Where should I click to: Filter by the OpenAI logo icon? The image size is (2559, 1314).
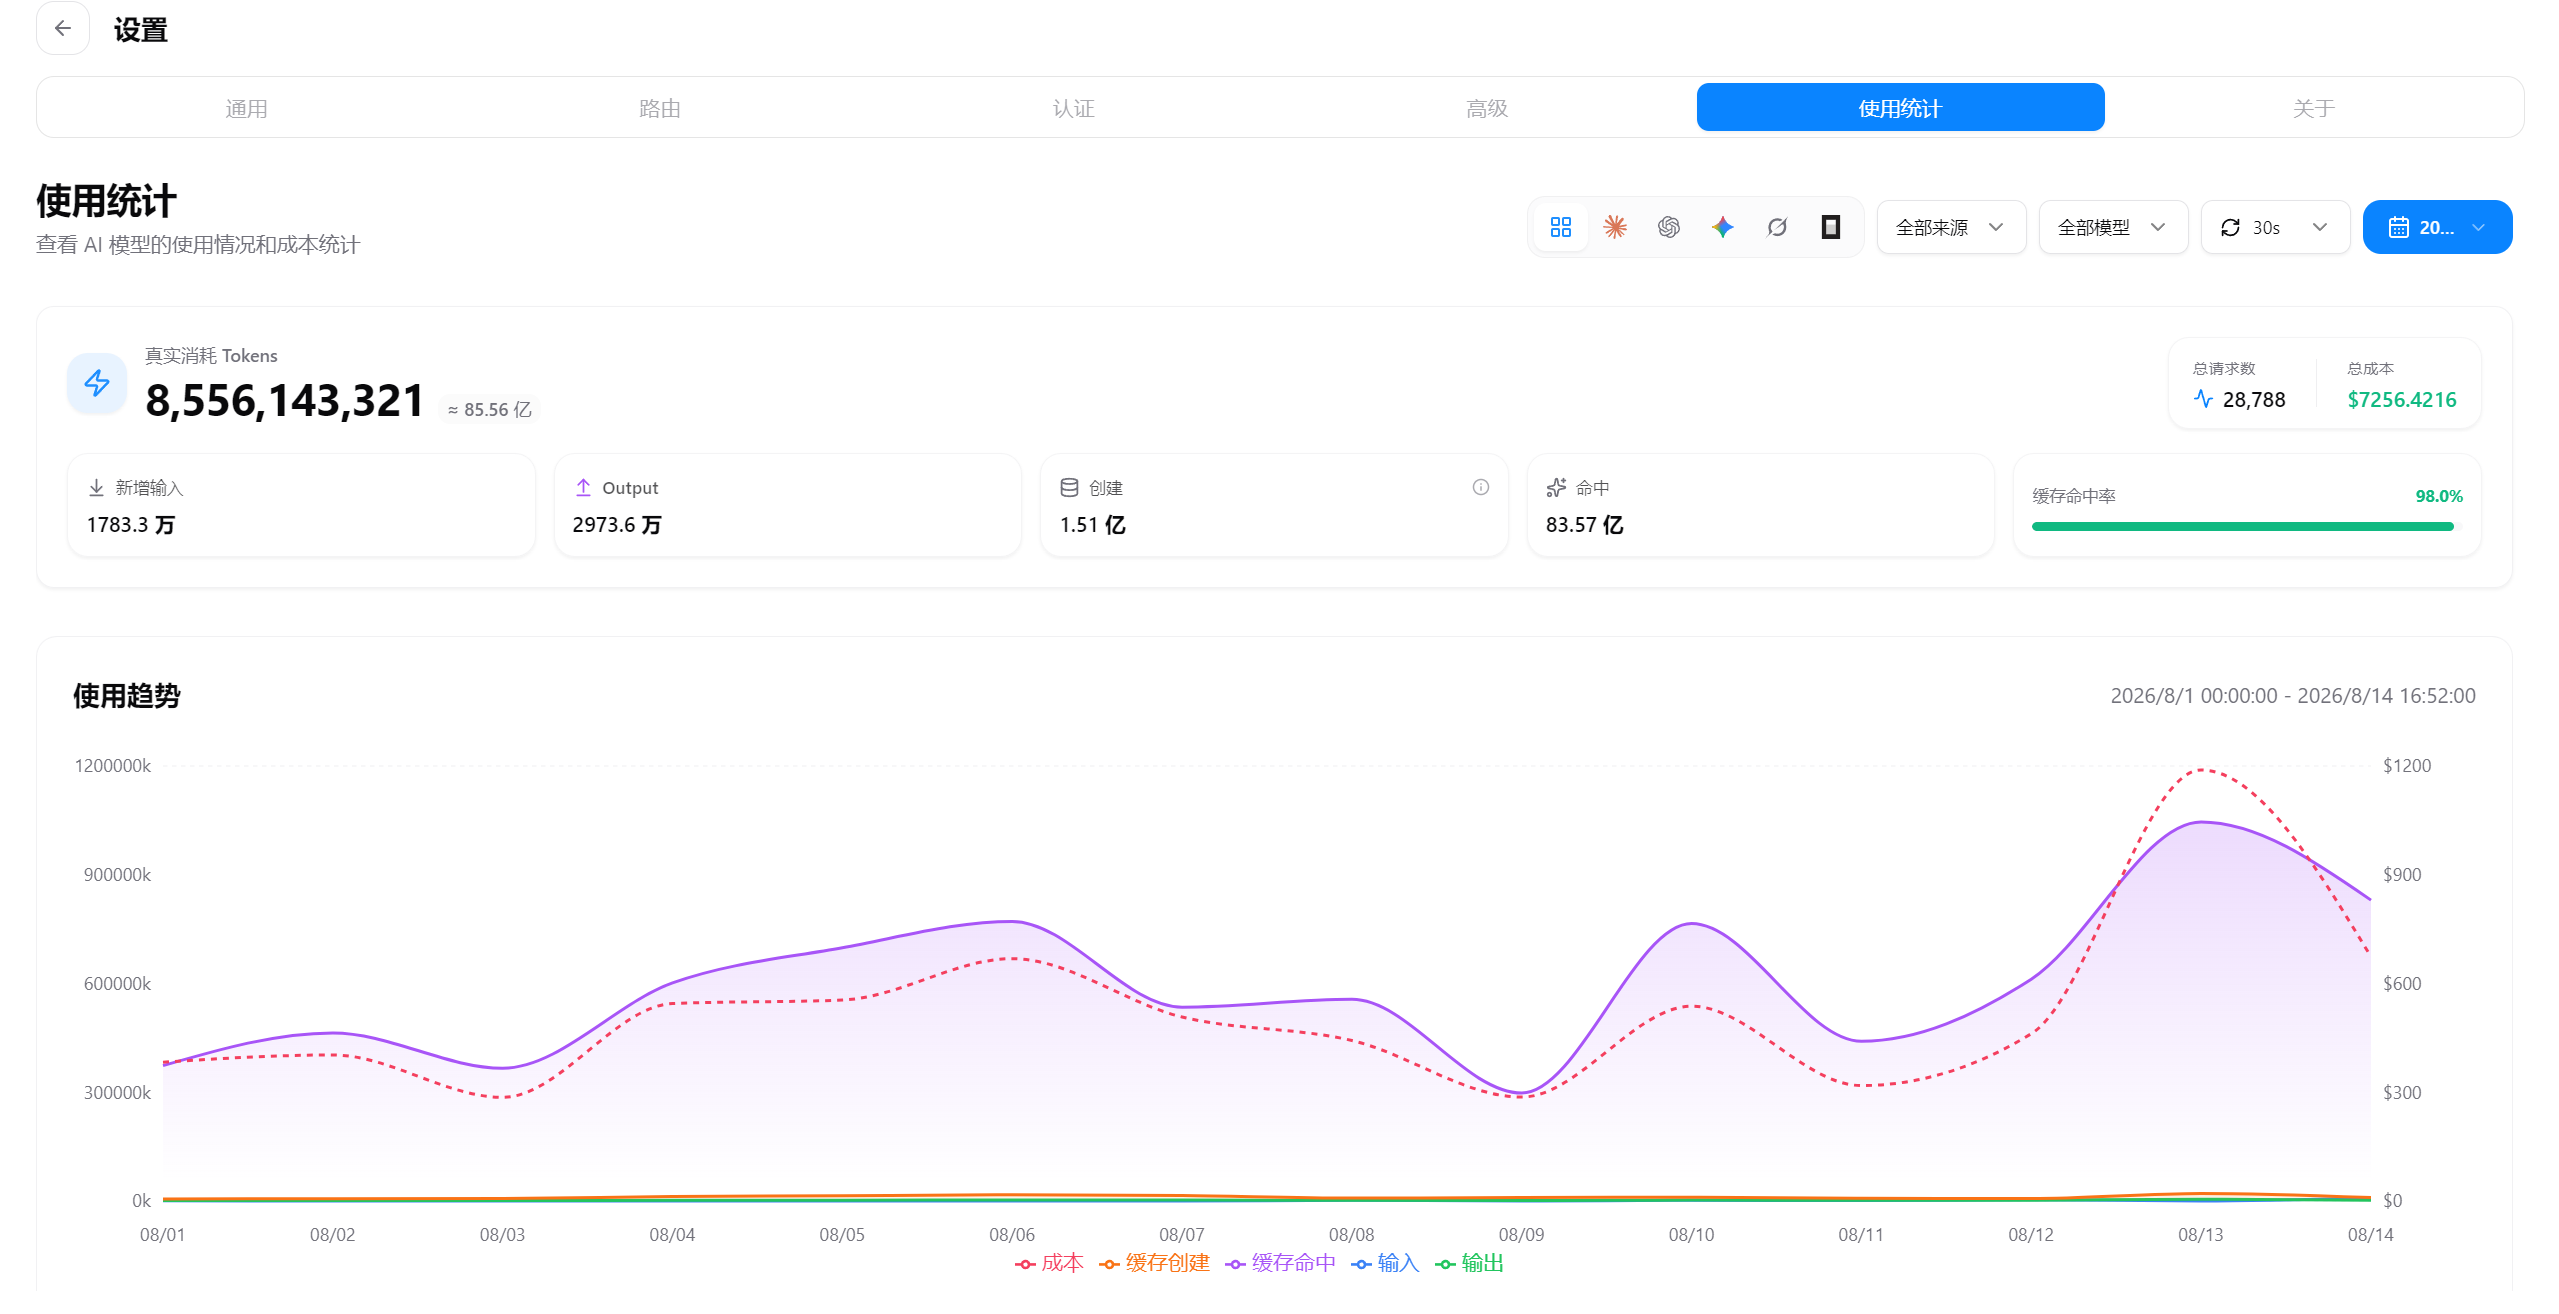click(x=1668, y=227)
